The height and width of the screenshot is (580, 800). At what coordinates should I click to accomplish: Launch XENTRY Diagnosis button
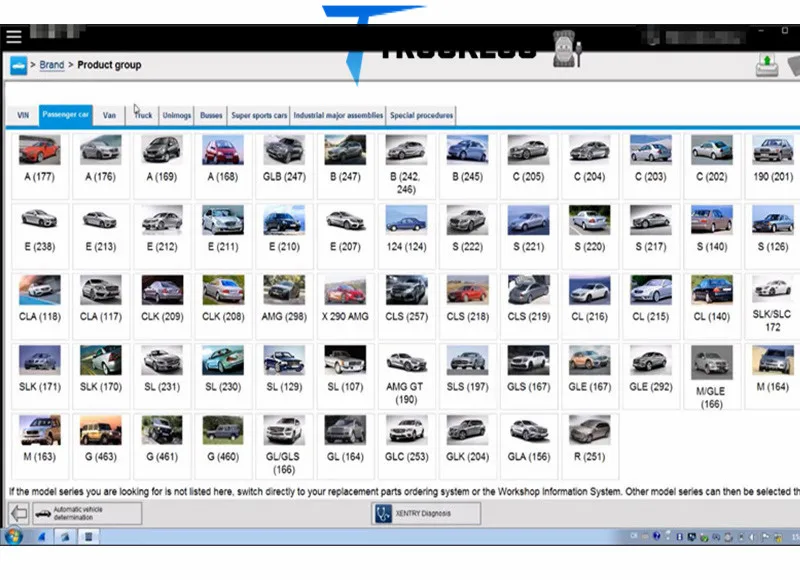click(x=426, y=513)
